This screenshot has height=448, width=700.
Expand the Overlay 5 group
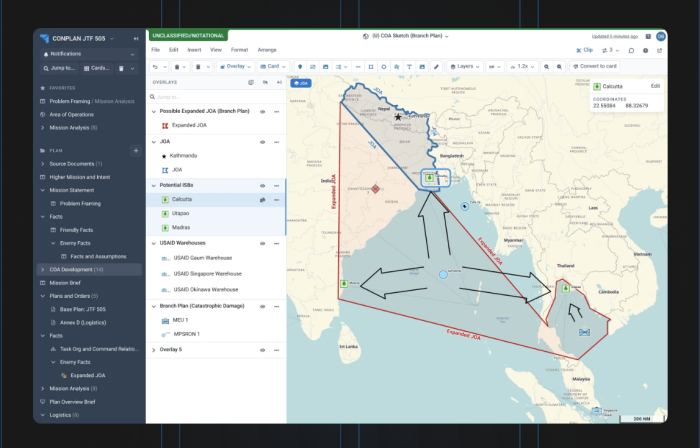click(154, 350)
